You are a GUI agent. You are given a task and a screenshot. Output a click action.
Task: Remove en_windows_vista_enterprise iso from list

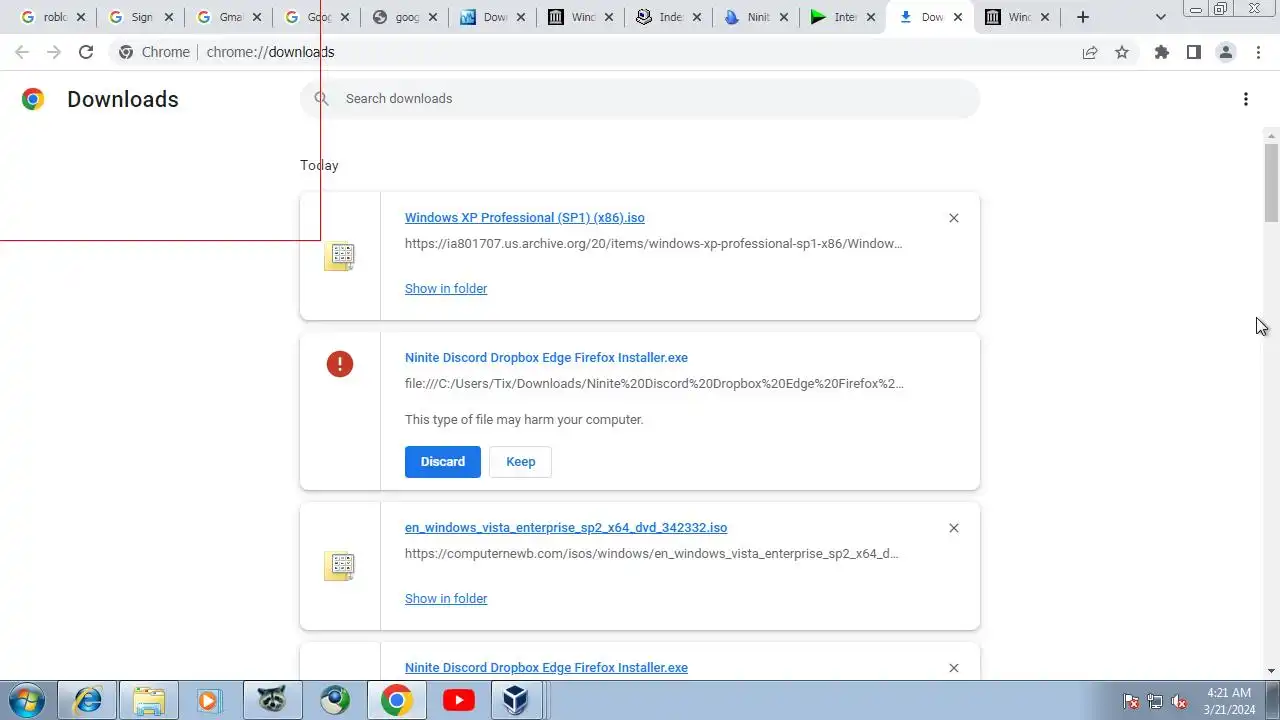pos(953,528)
